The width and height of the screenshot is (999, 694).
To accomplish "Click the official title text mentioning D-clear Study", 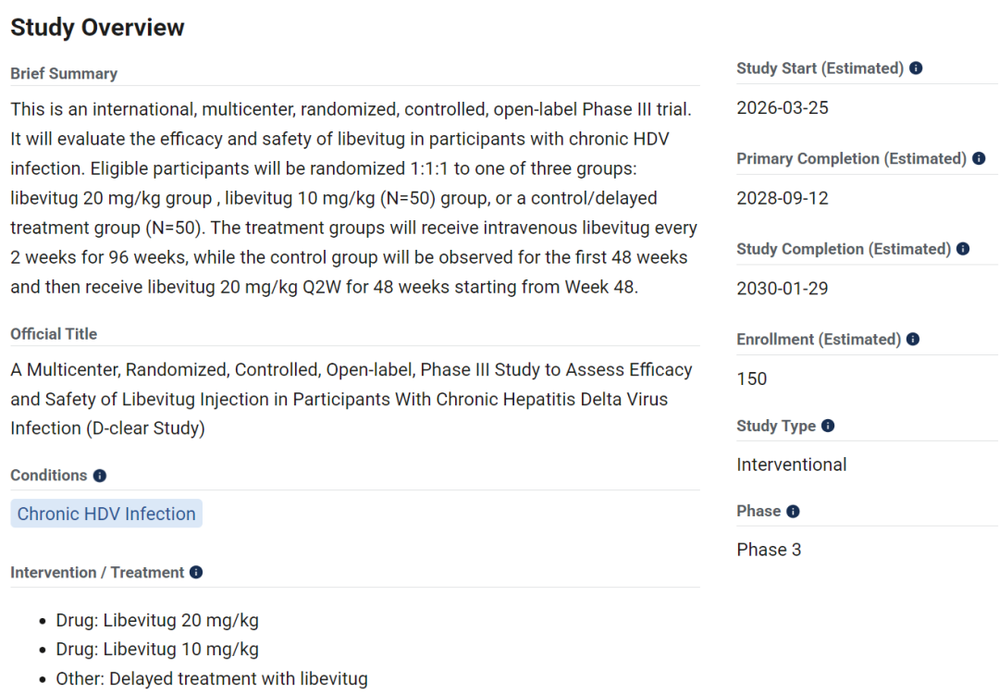I will 352,399.
